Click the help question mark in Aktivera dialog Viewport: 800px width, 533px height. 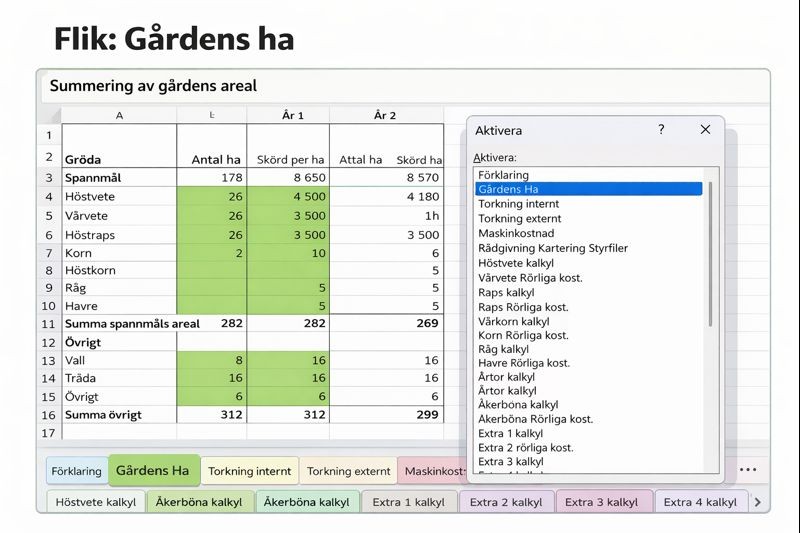click(661, 130)
